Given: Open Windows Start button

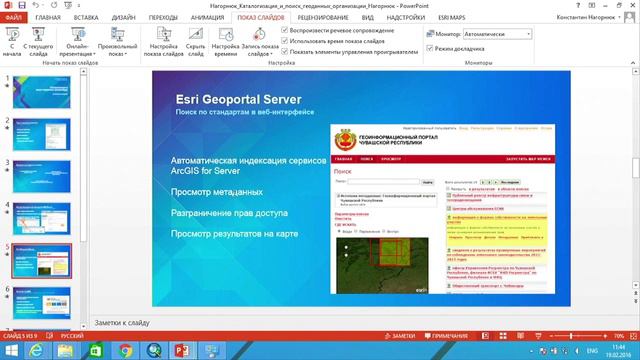Looking at the screenshot, I should pos(11,351).
